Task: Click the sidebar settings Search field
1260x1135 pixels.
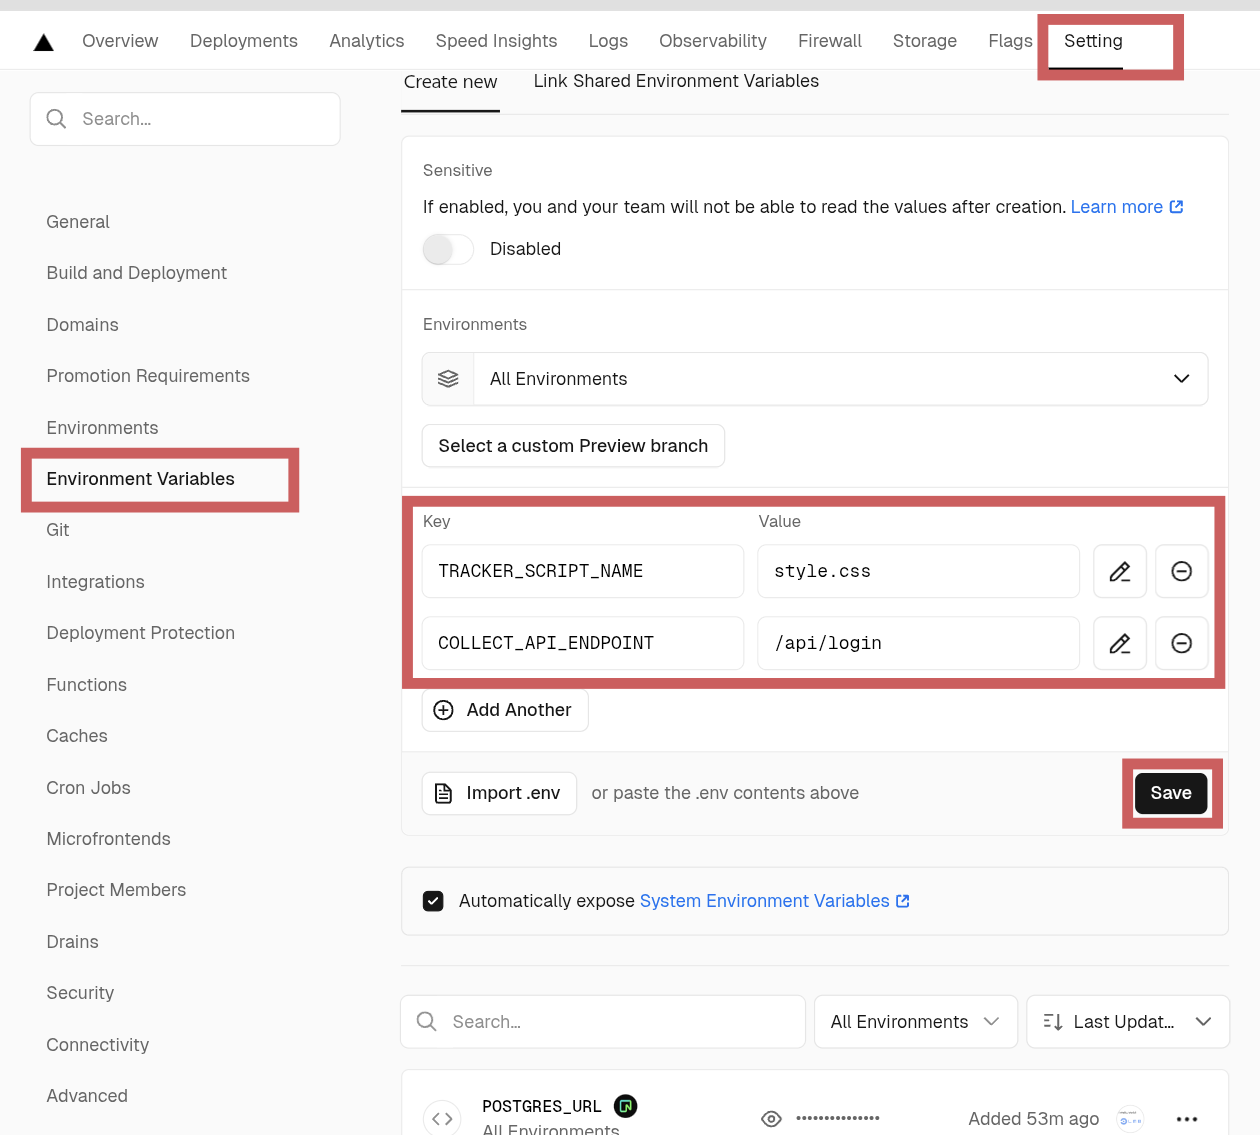Action: pyautogui.click(x=185, y=119)
